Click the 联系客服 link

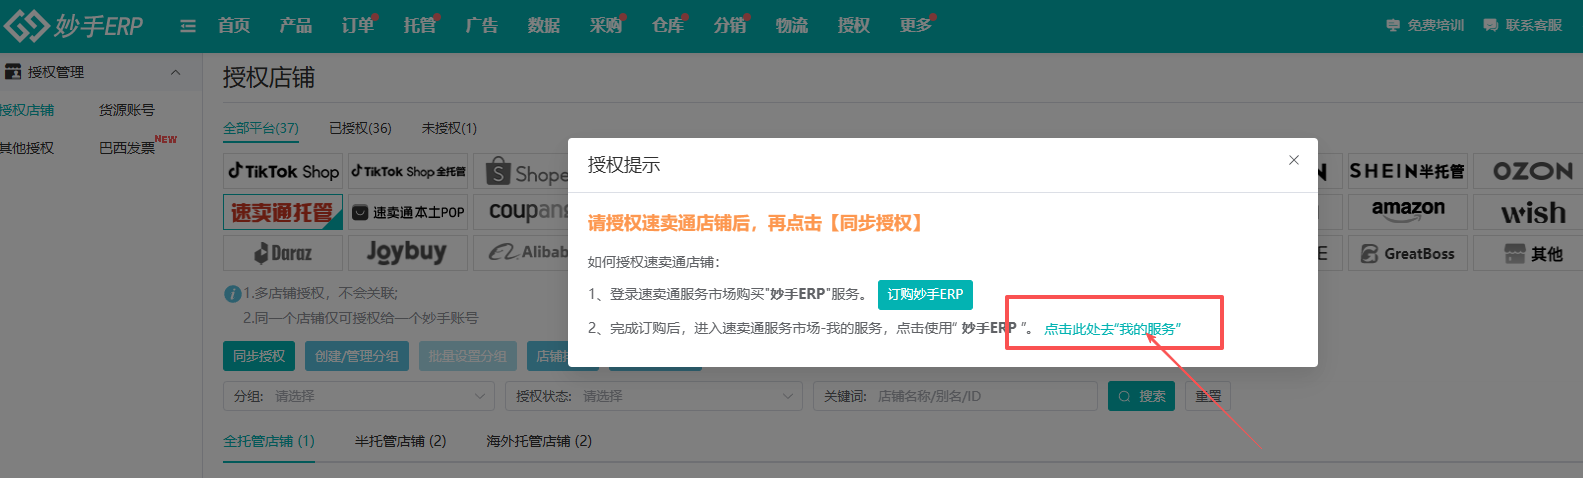pos(1523,26)
